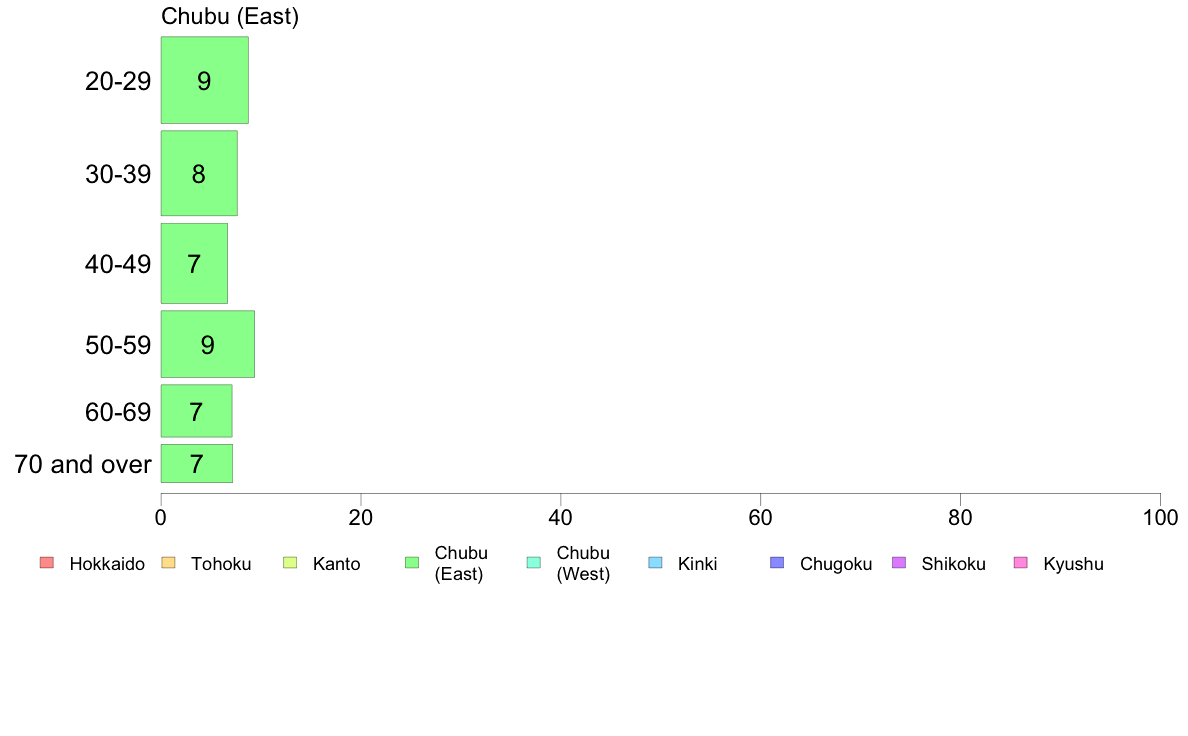Click the Kinki light blue legend swatch

(x=655, y=562)
